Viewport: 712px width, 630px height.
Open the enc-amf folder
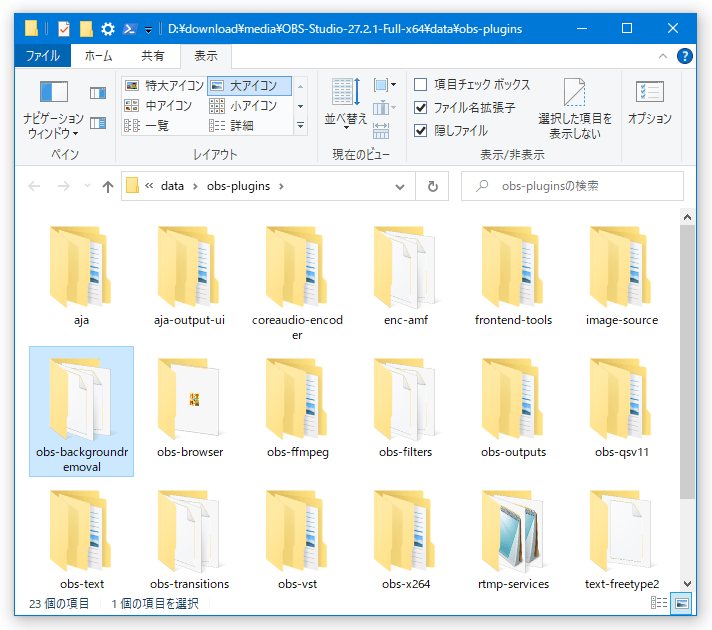(x=405, y=276)
